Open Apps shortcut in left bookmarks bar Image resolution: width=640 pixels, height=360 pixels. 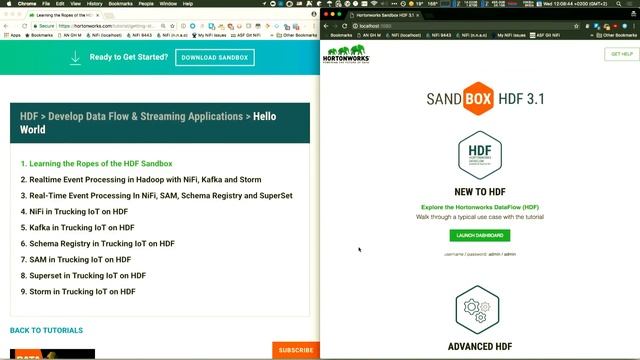(x=12, y=36)
